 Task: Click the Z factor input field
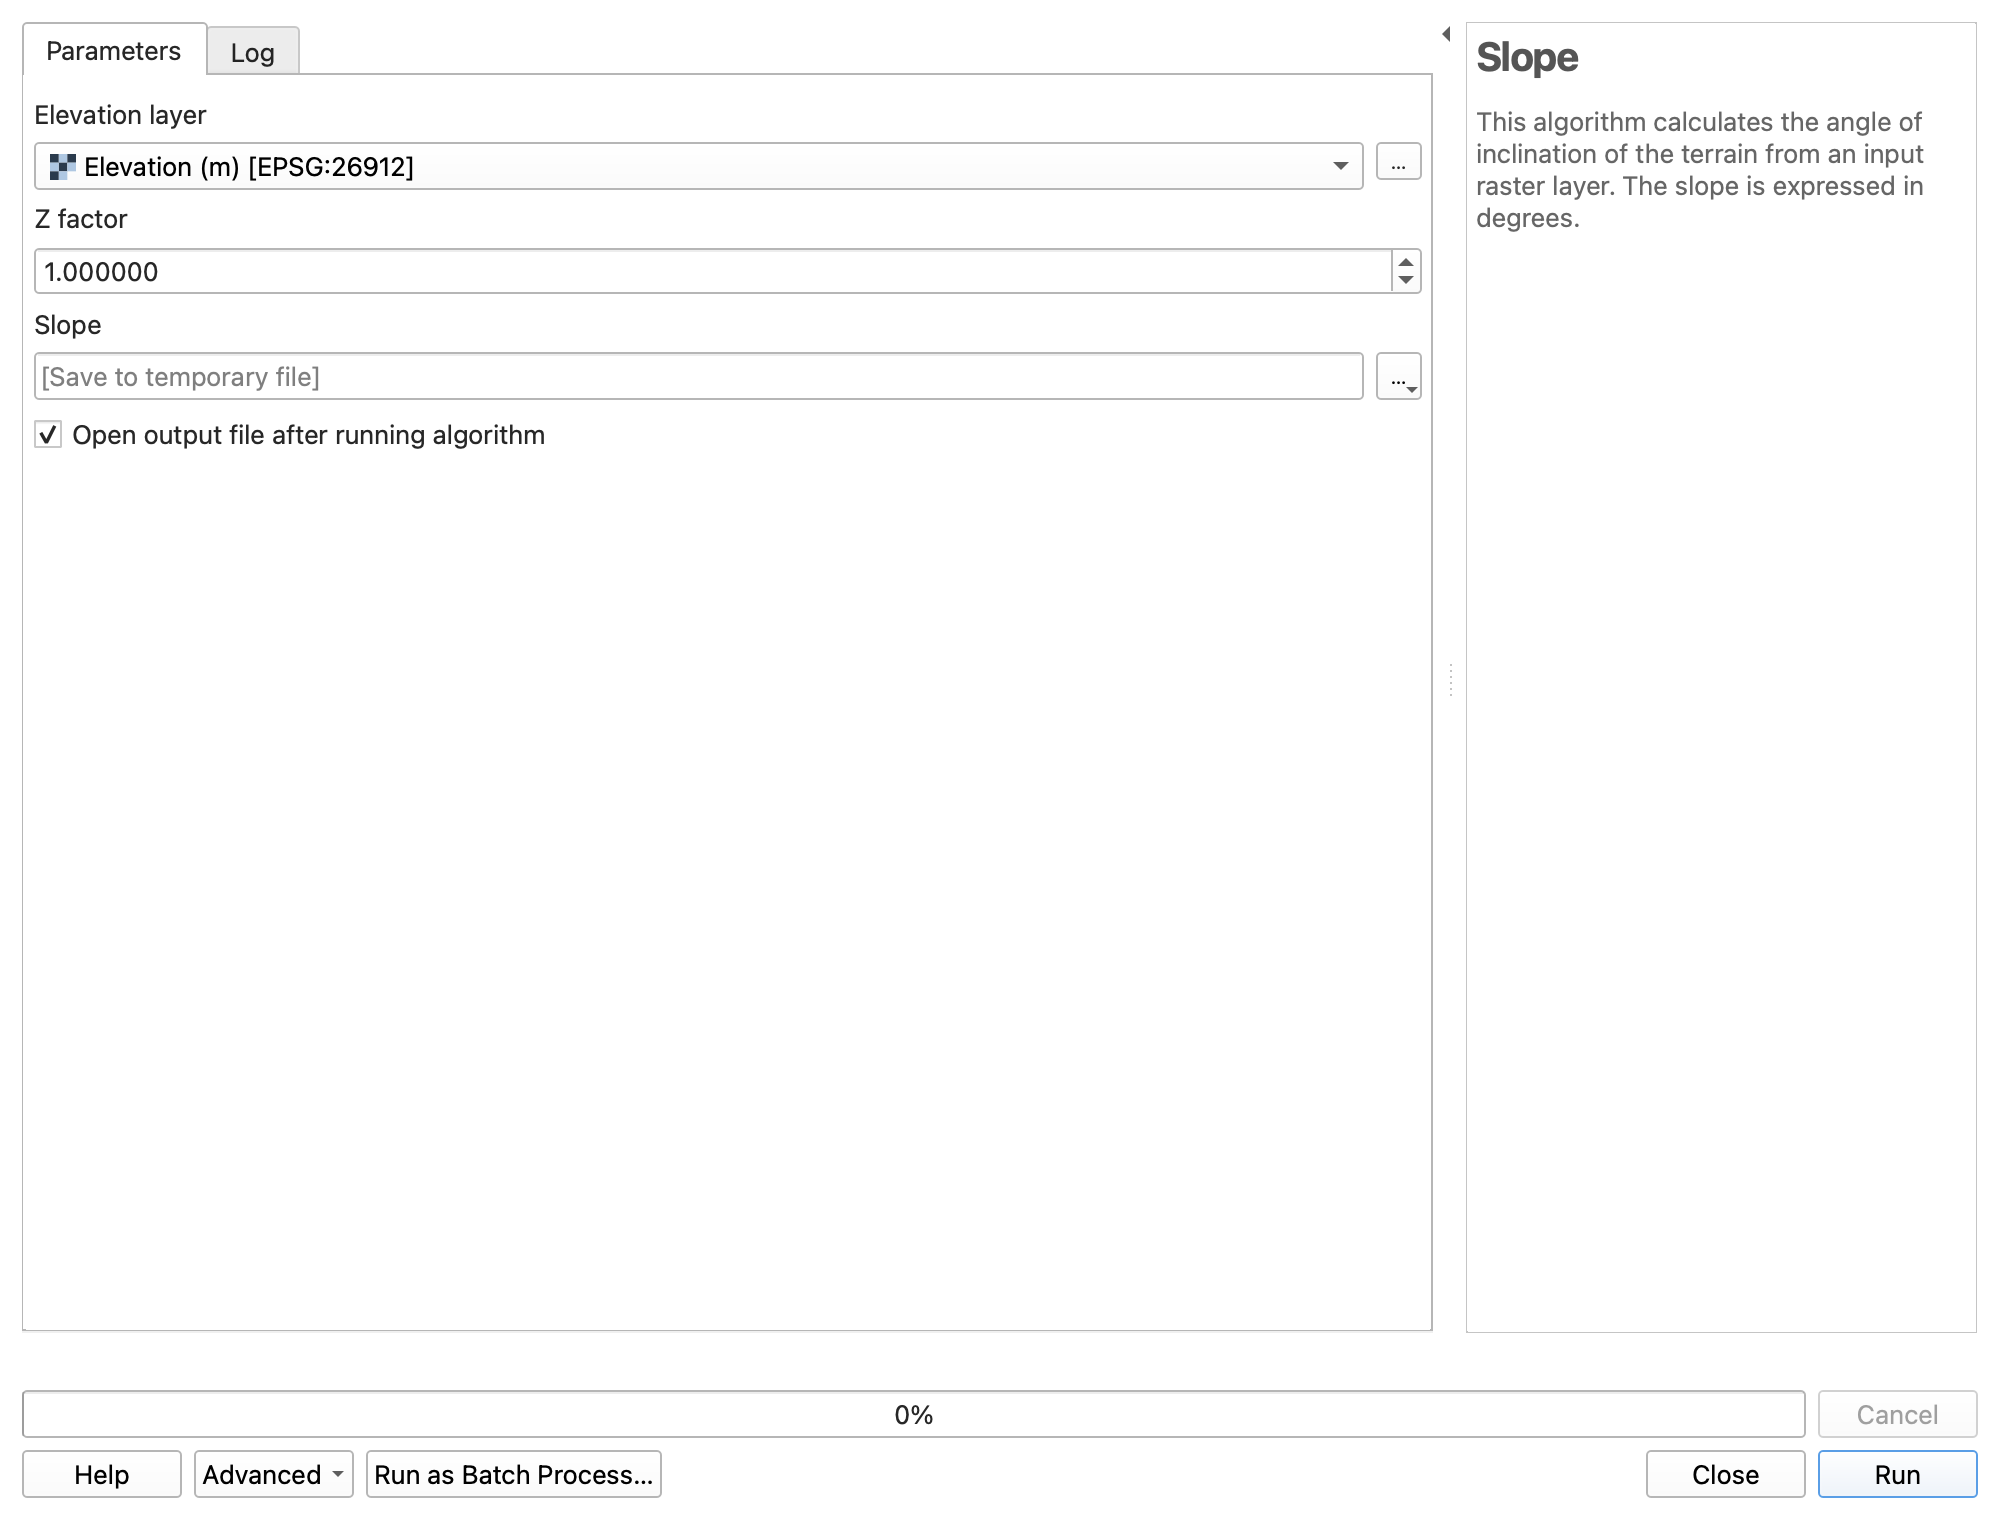(712, 271)
